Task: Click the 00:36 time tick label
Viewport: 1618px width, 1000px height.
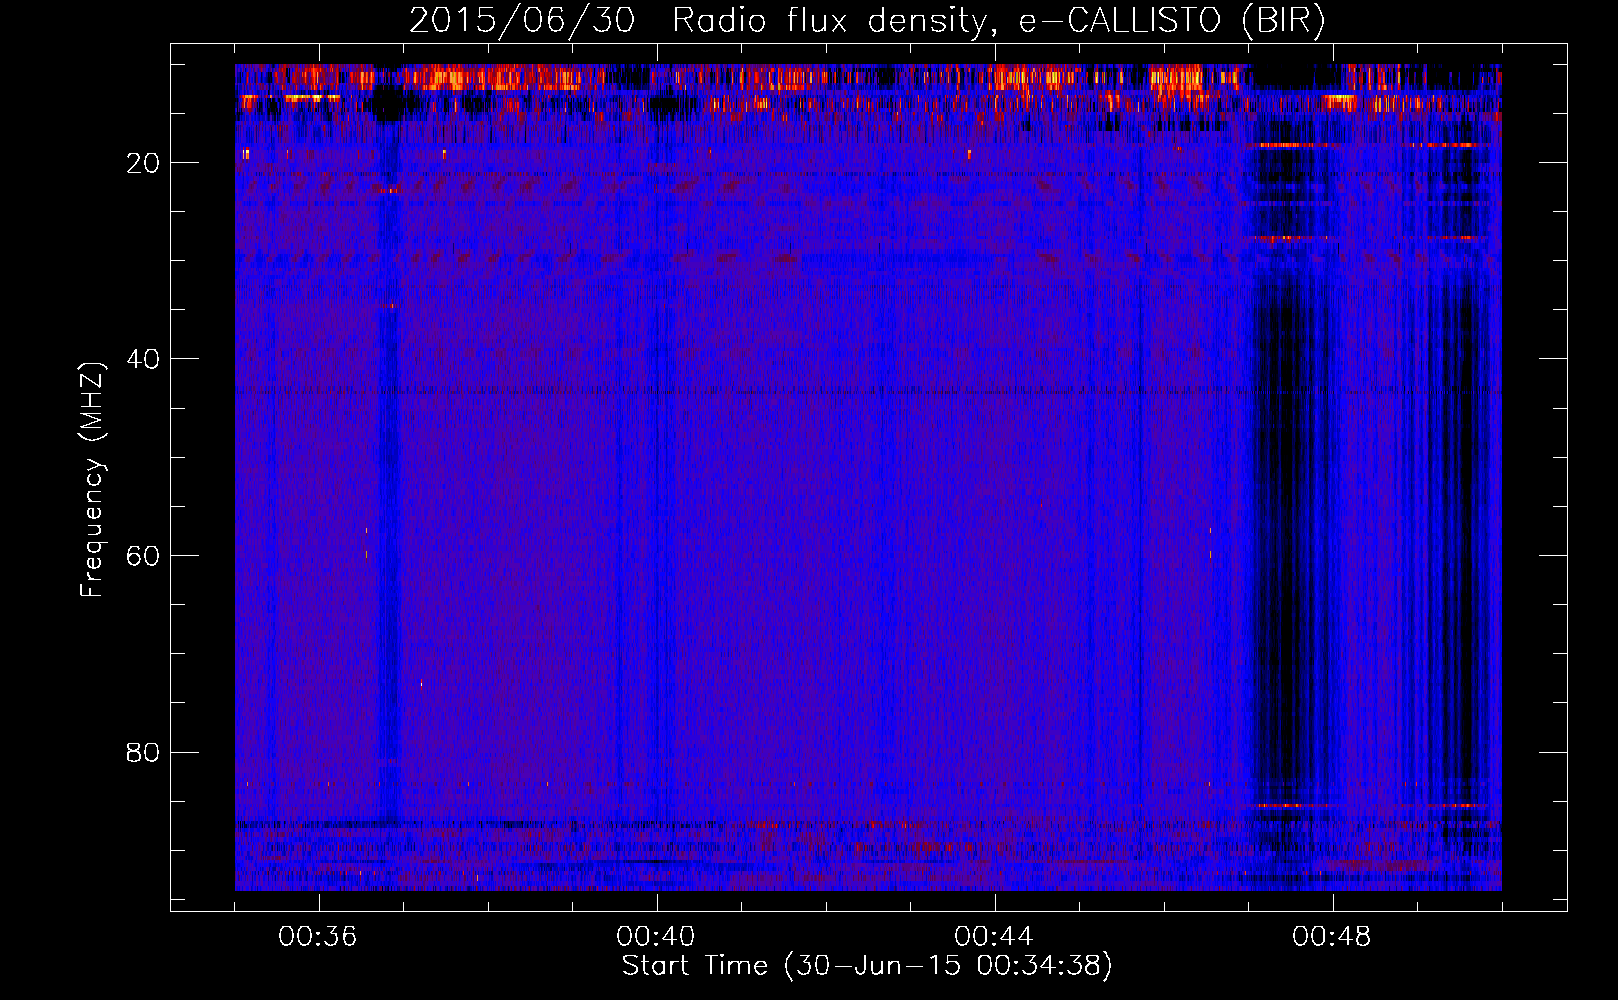Action: [318, 937]
